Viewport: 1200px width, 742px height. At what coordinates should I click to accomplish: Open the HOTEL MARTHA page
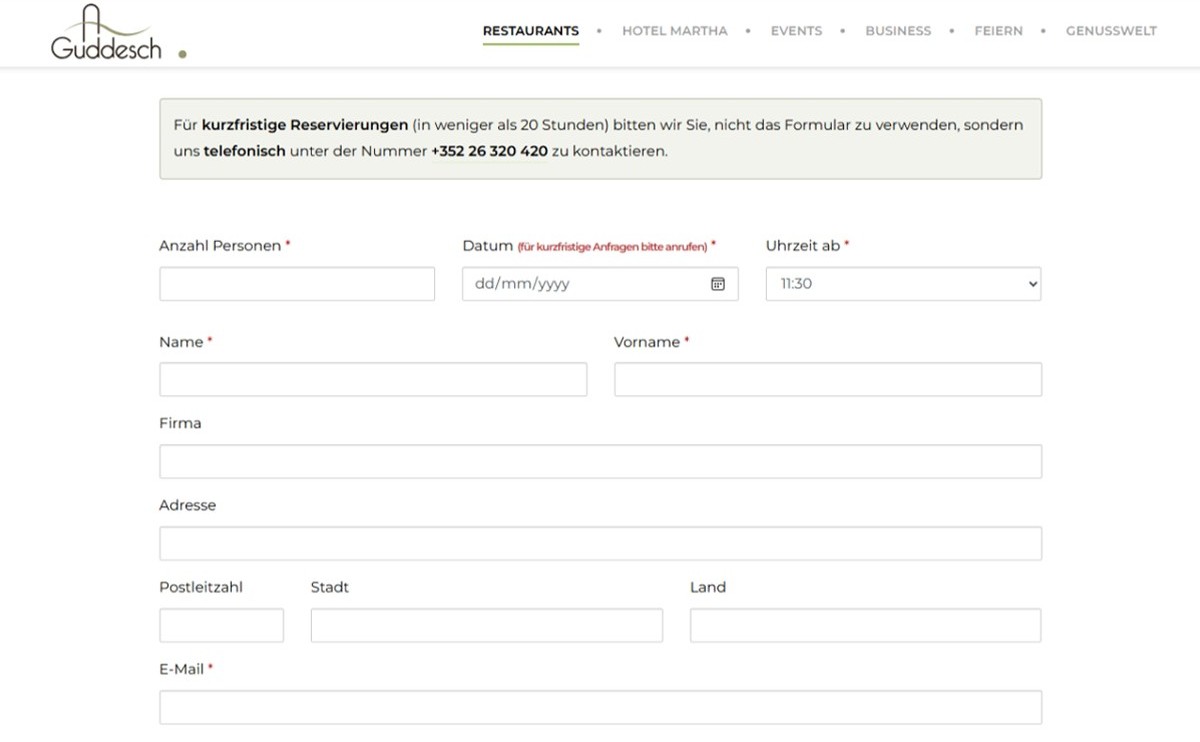coord(675,31)
